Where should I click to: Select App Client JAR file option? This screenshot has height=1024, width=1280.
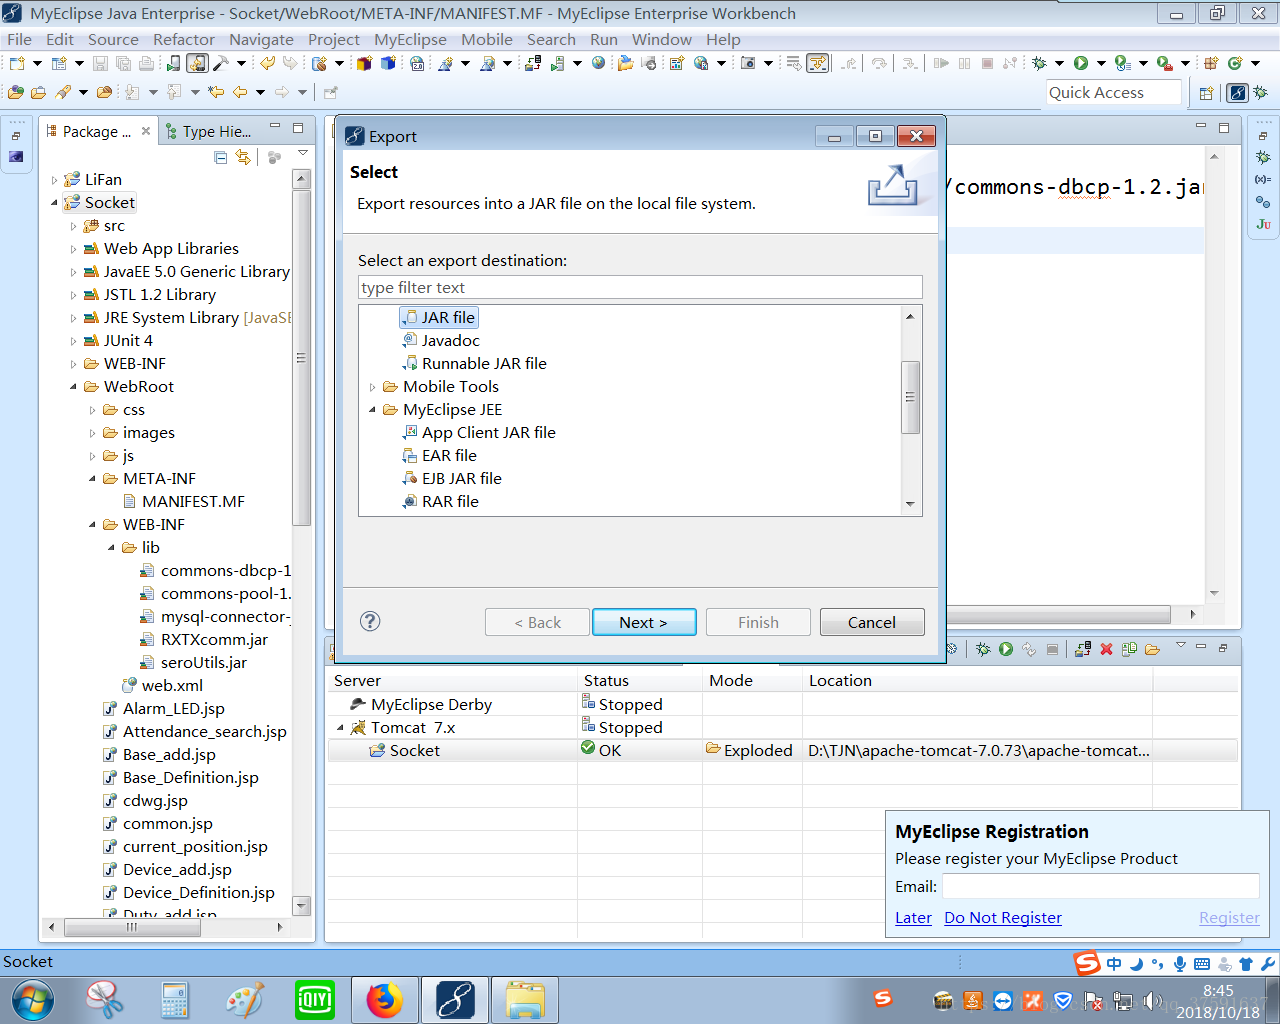(x=488, y=433)
